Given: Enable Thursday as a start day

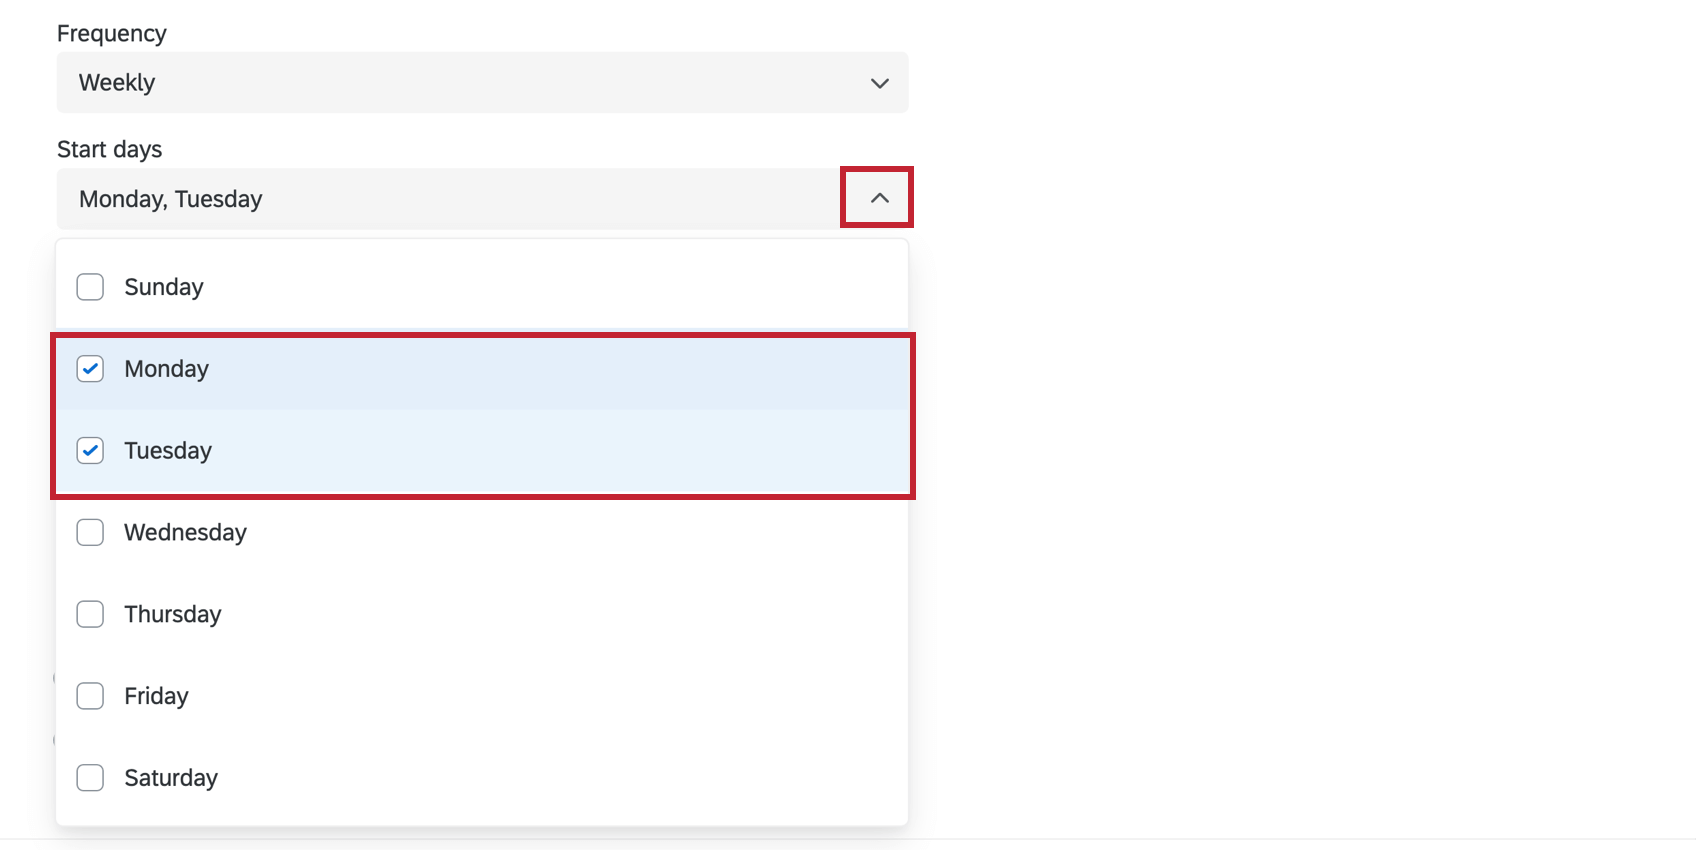Looking at the screenshot, I should coord(90,614).
